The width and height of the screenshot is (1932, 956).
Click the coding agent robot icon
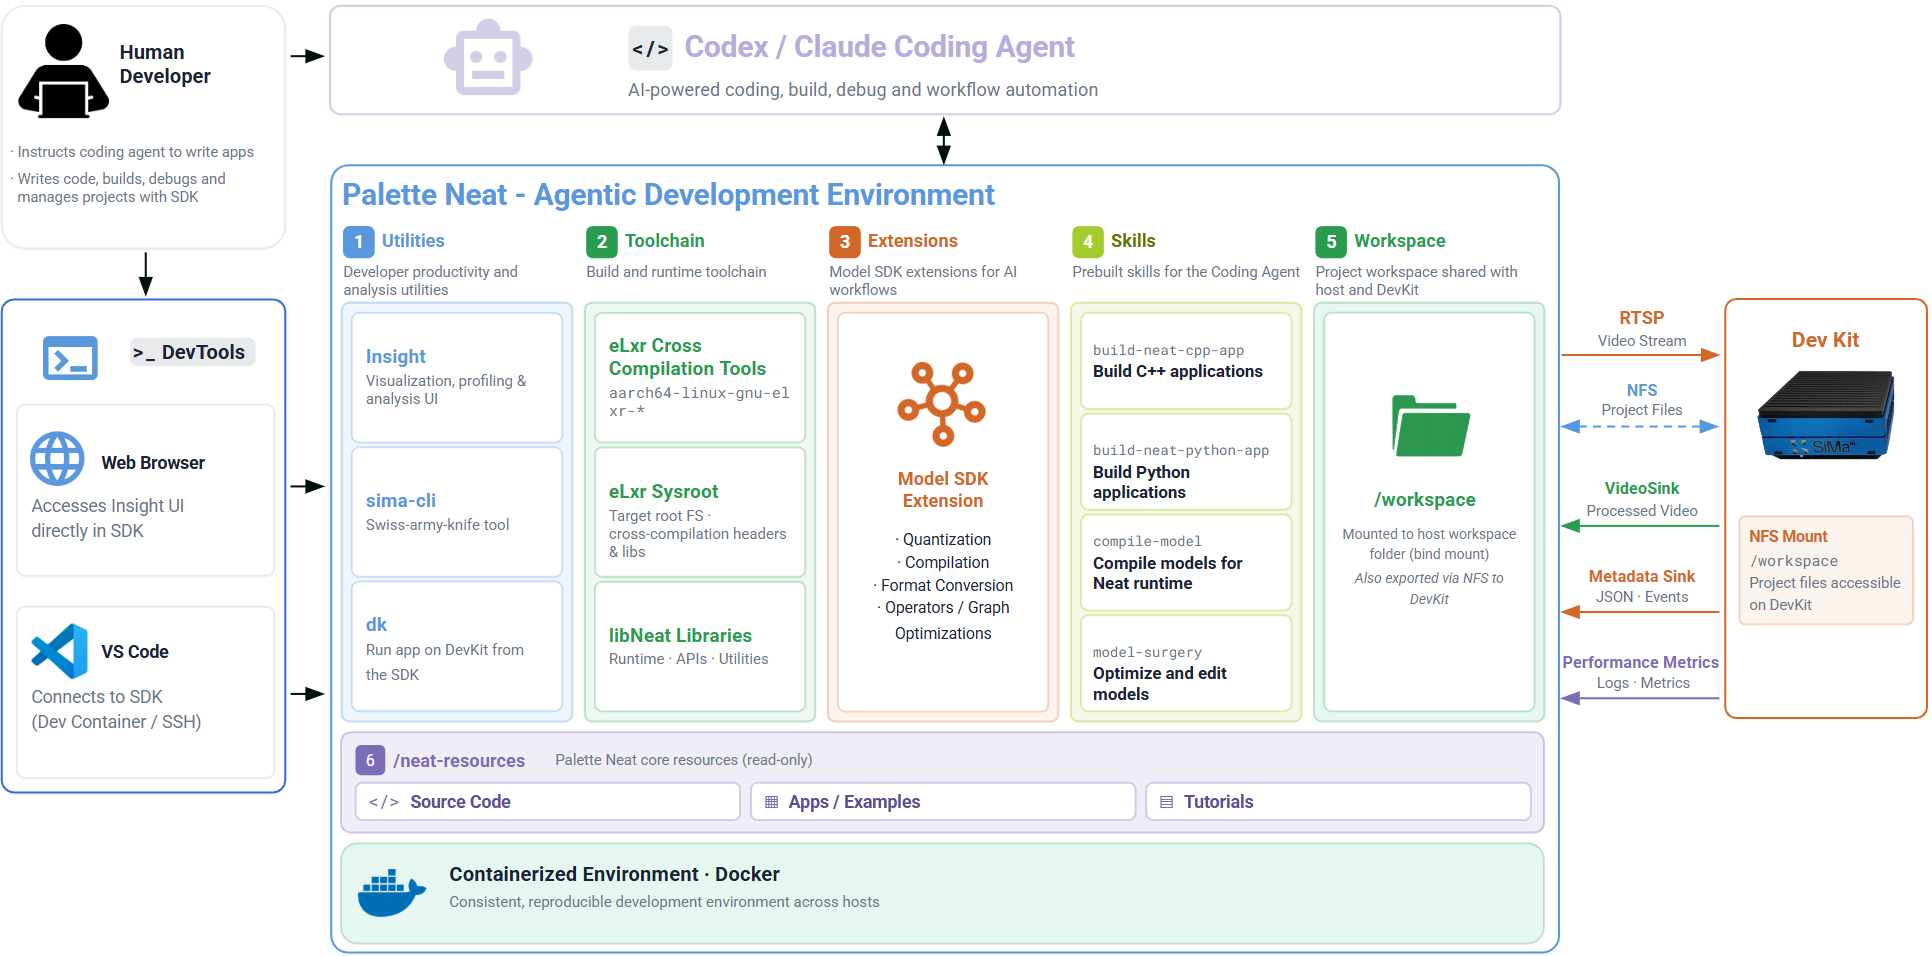click(488, 58)
